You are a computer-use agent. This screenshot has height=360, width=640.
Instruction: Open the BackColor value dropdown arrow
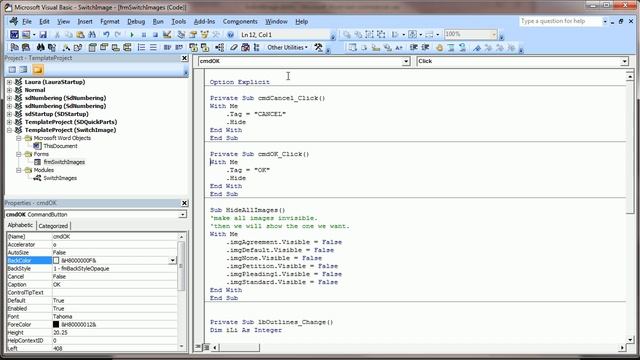coord(172,260)
